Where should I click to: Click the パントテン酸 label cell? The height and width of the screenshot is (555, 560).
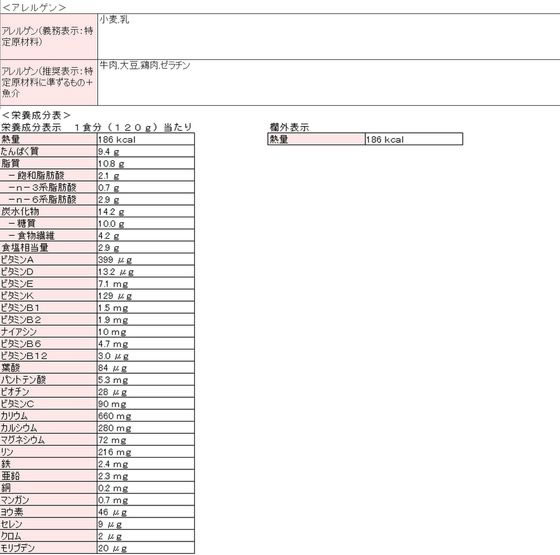[x=49, y=380]
